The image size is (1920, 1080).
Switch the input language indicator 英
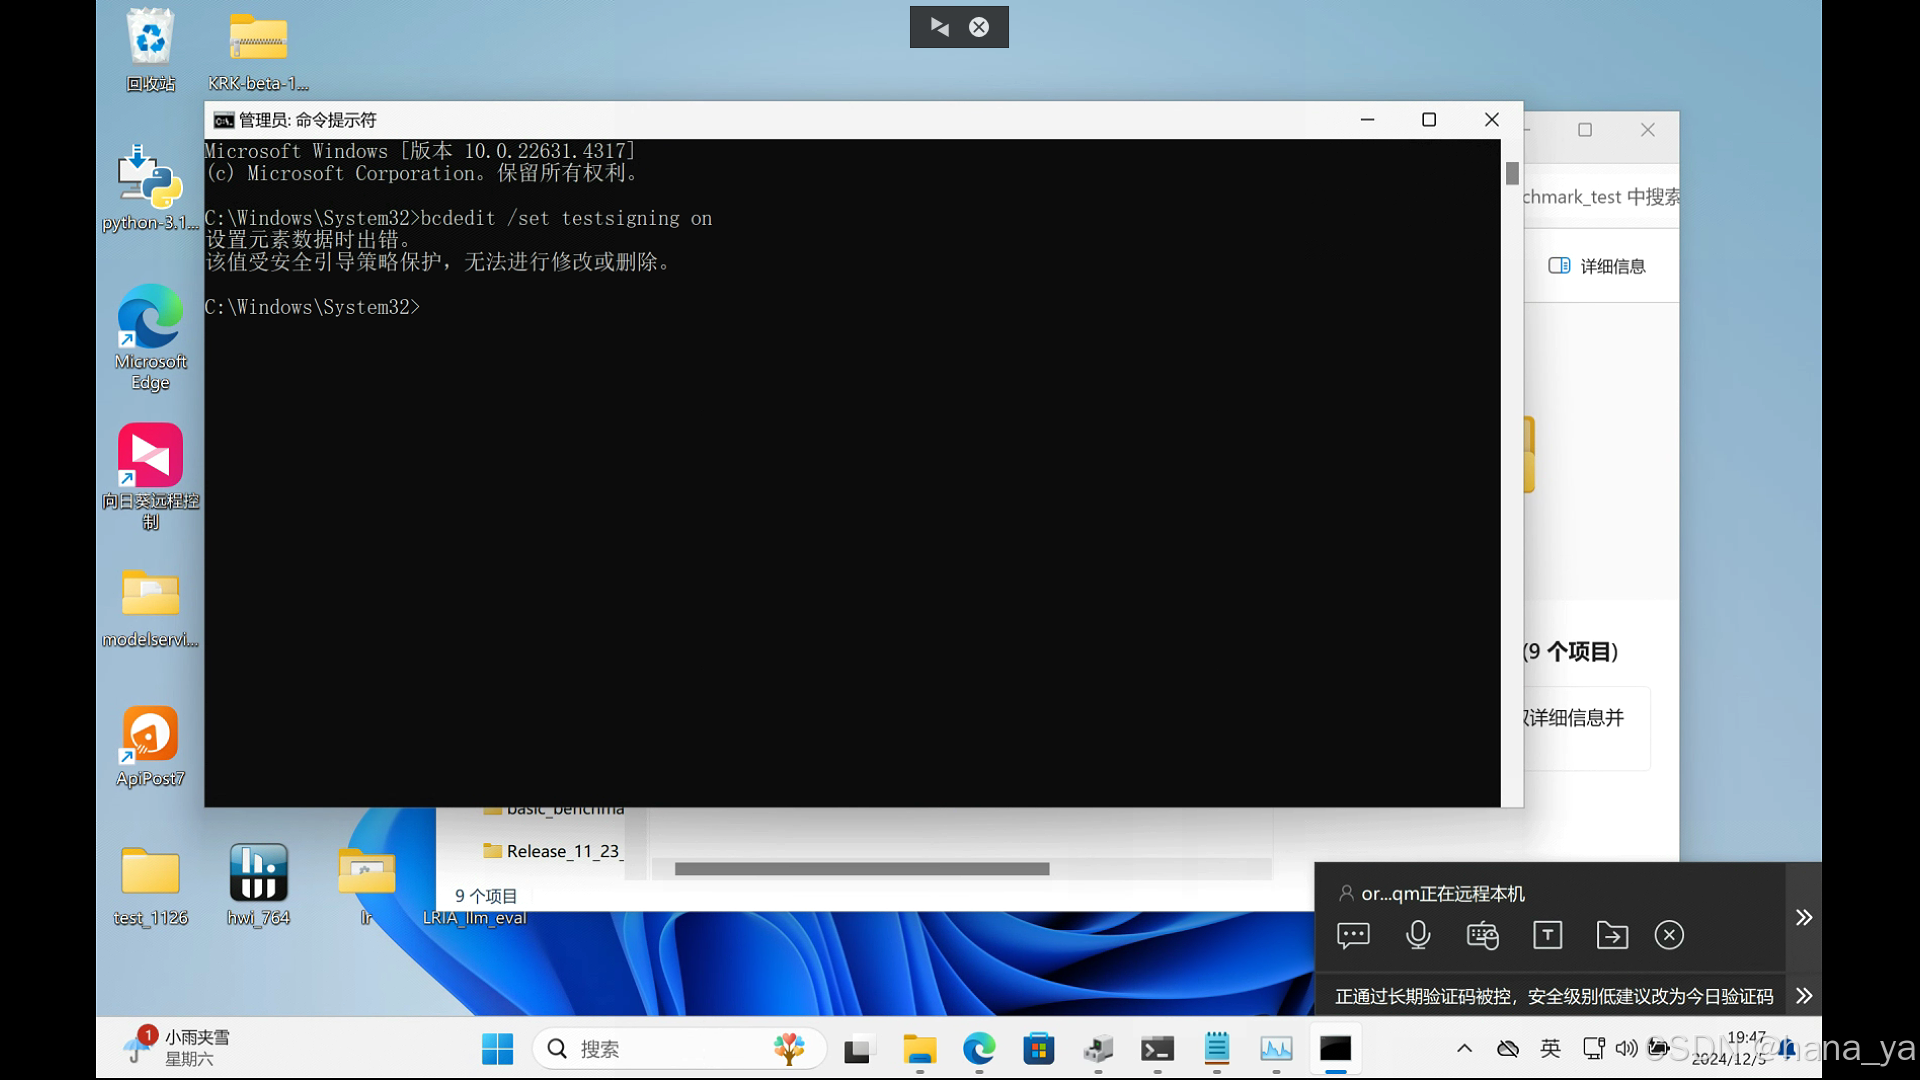coord(1550,1048)
